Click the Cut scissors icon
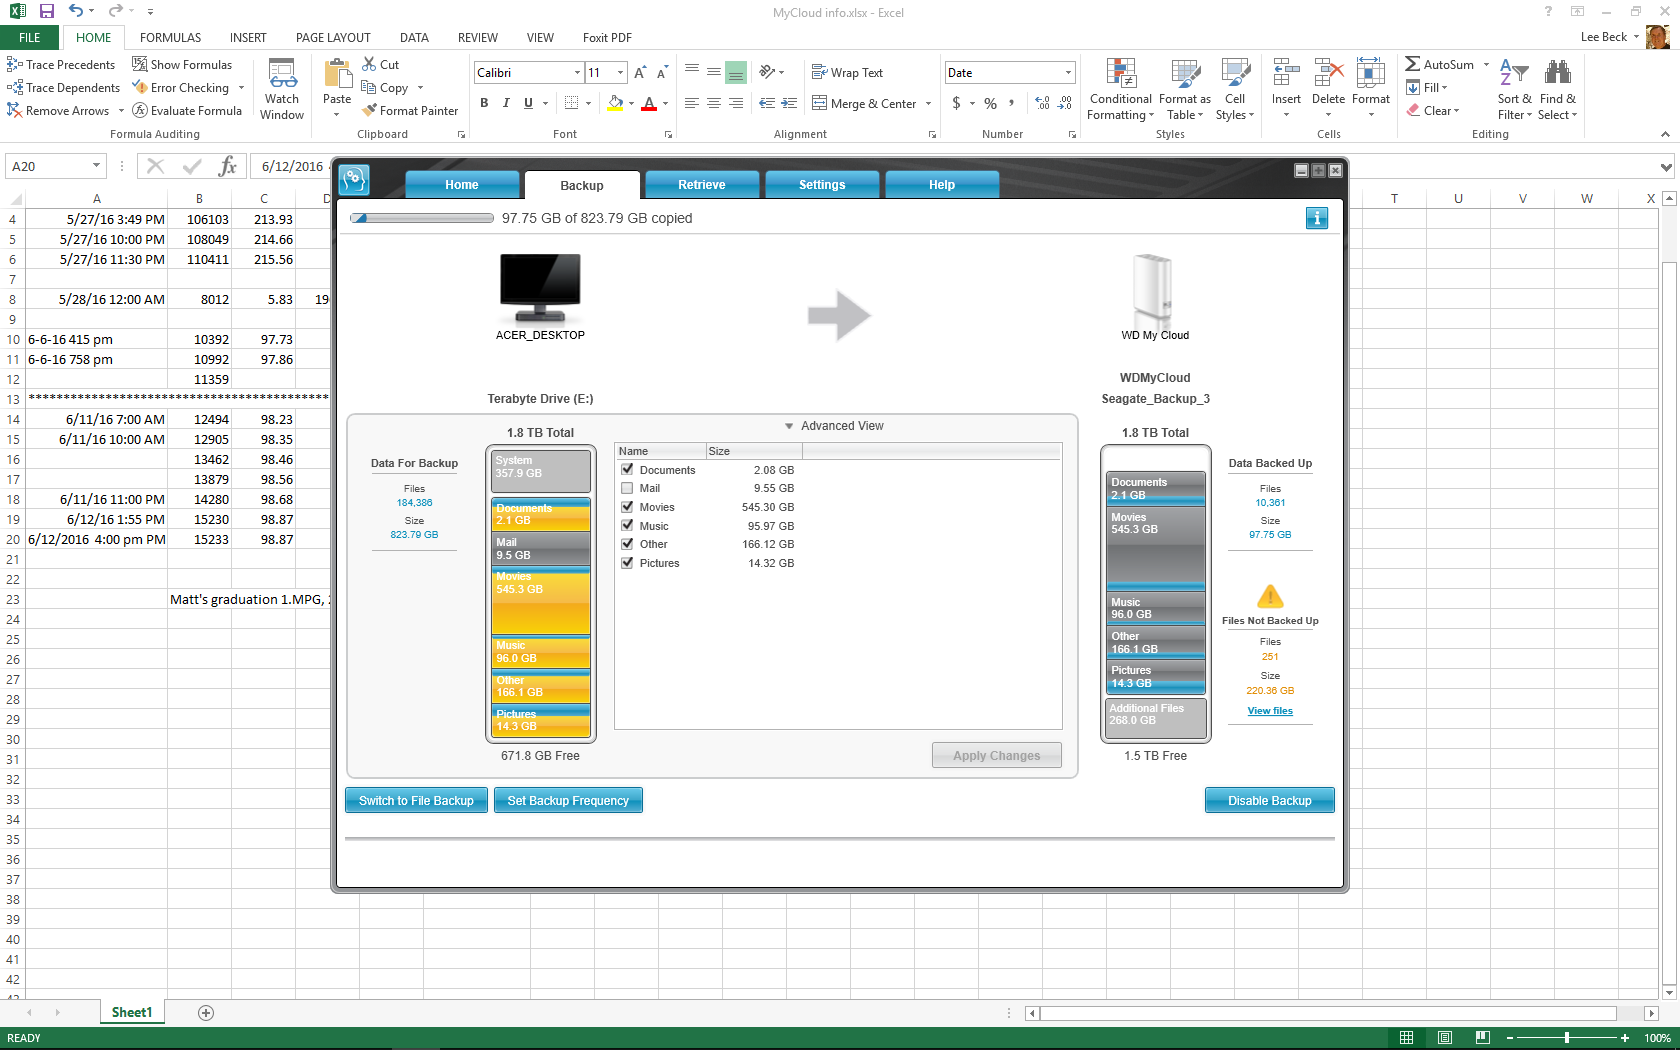The image size is (1680, 1050). 369,65
